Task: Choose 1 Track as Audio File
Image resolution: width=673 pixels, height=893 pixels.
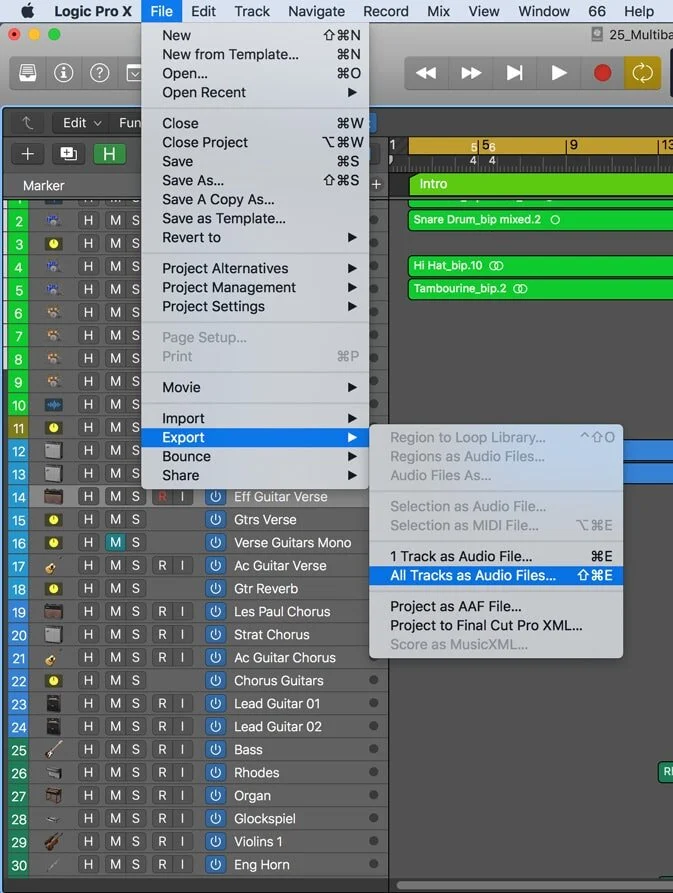Action: 496,556
